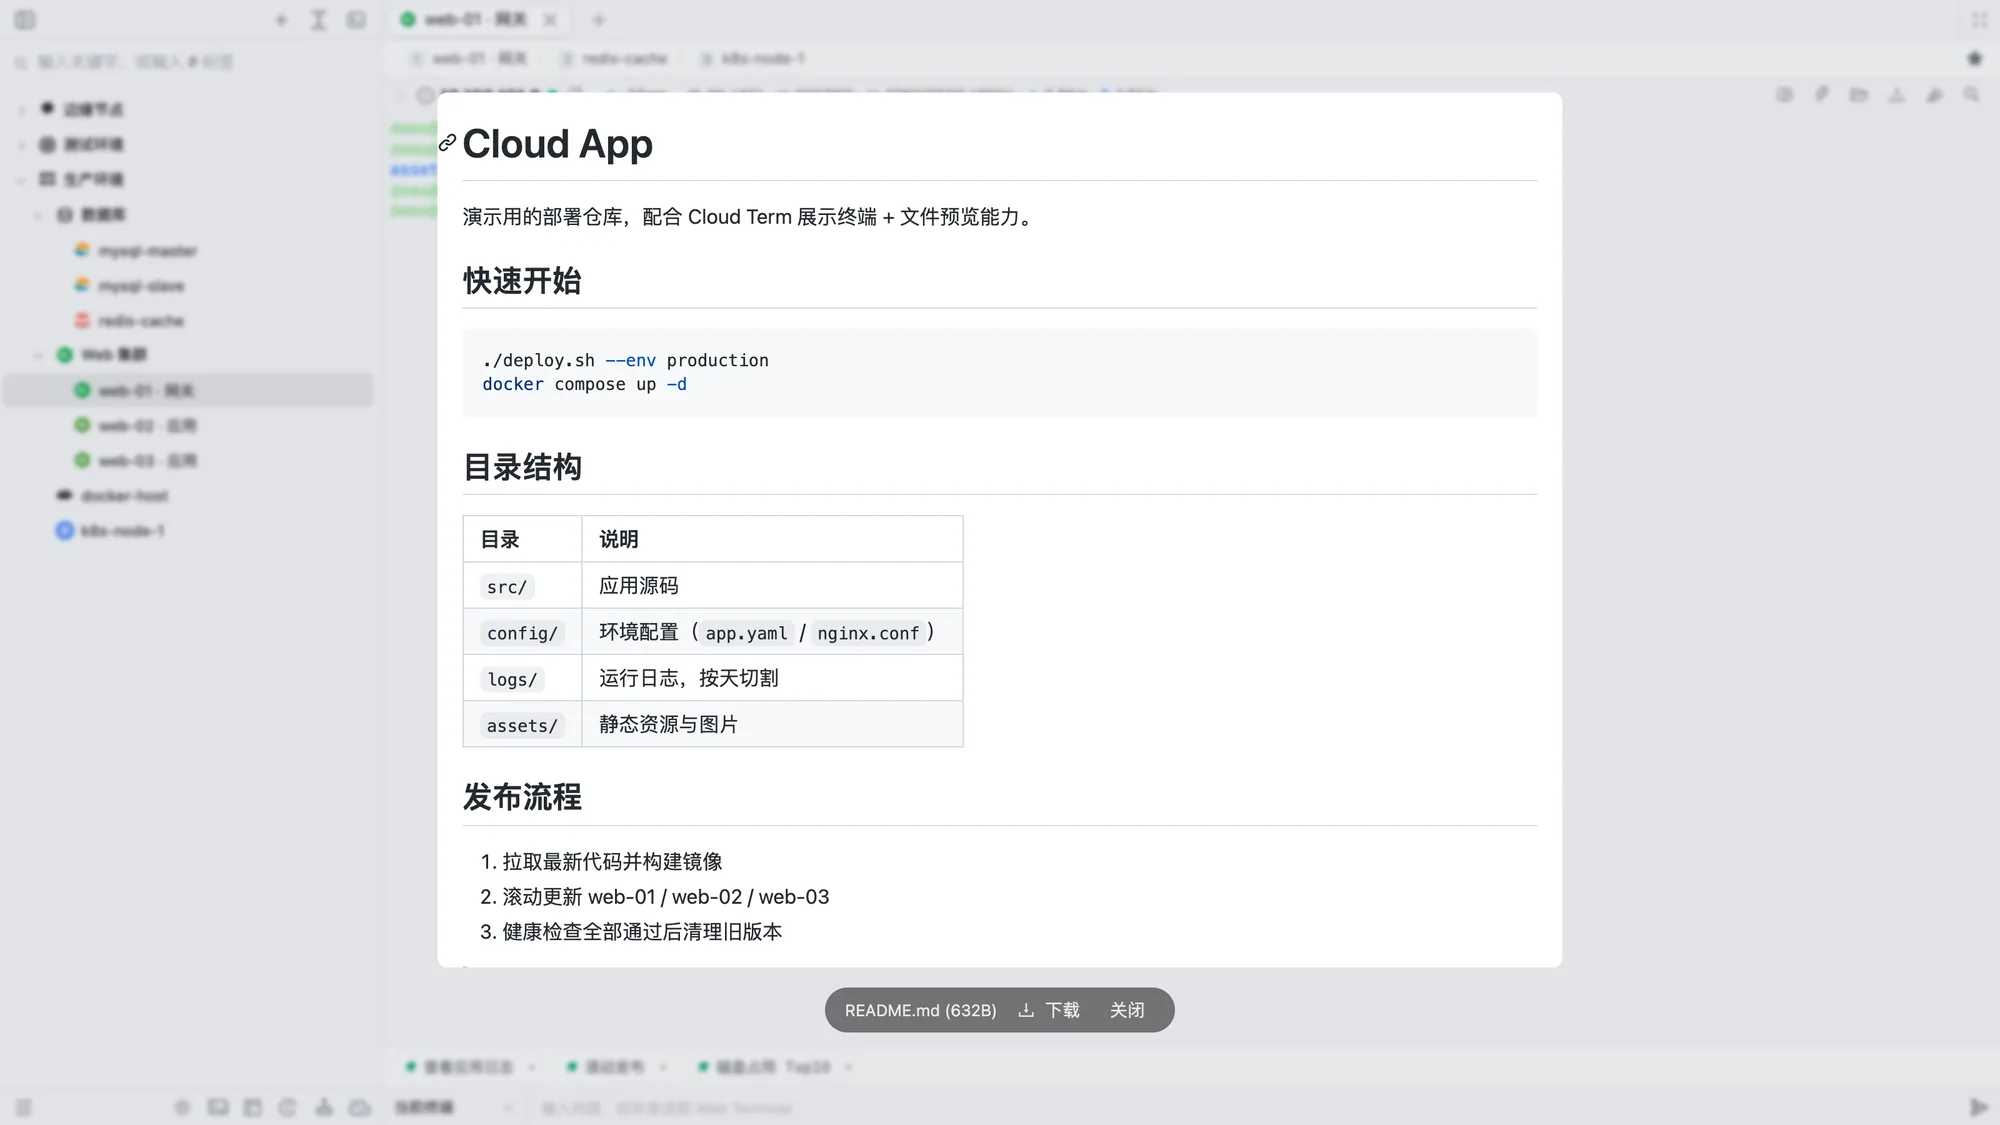
Task: Click the anchor link icon beside Cloud App
Action: (x=447, y=143)
